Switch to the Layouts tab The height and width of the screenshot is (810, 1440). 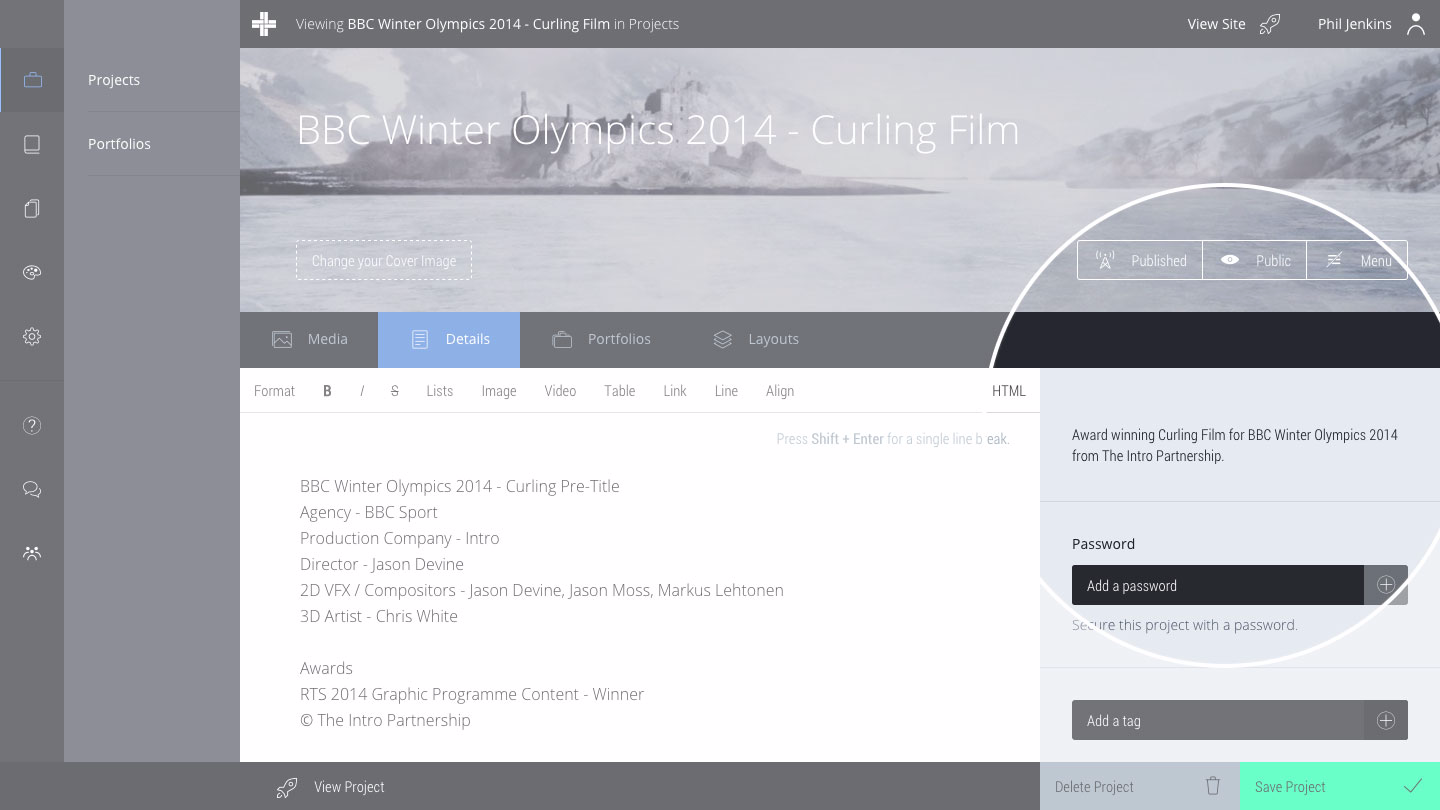pyautogui.click(x=755, y=339)
